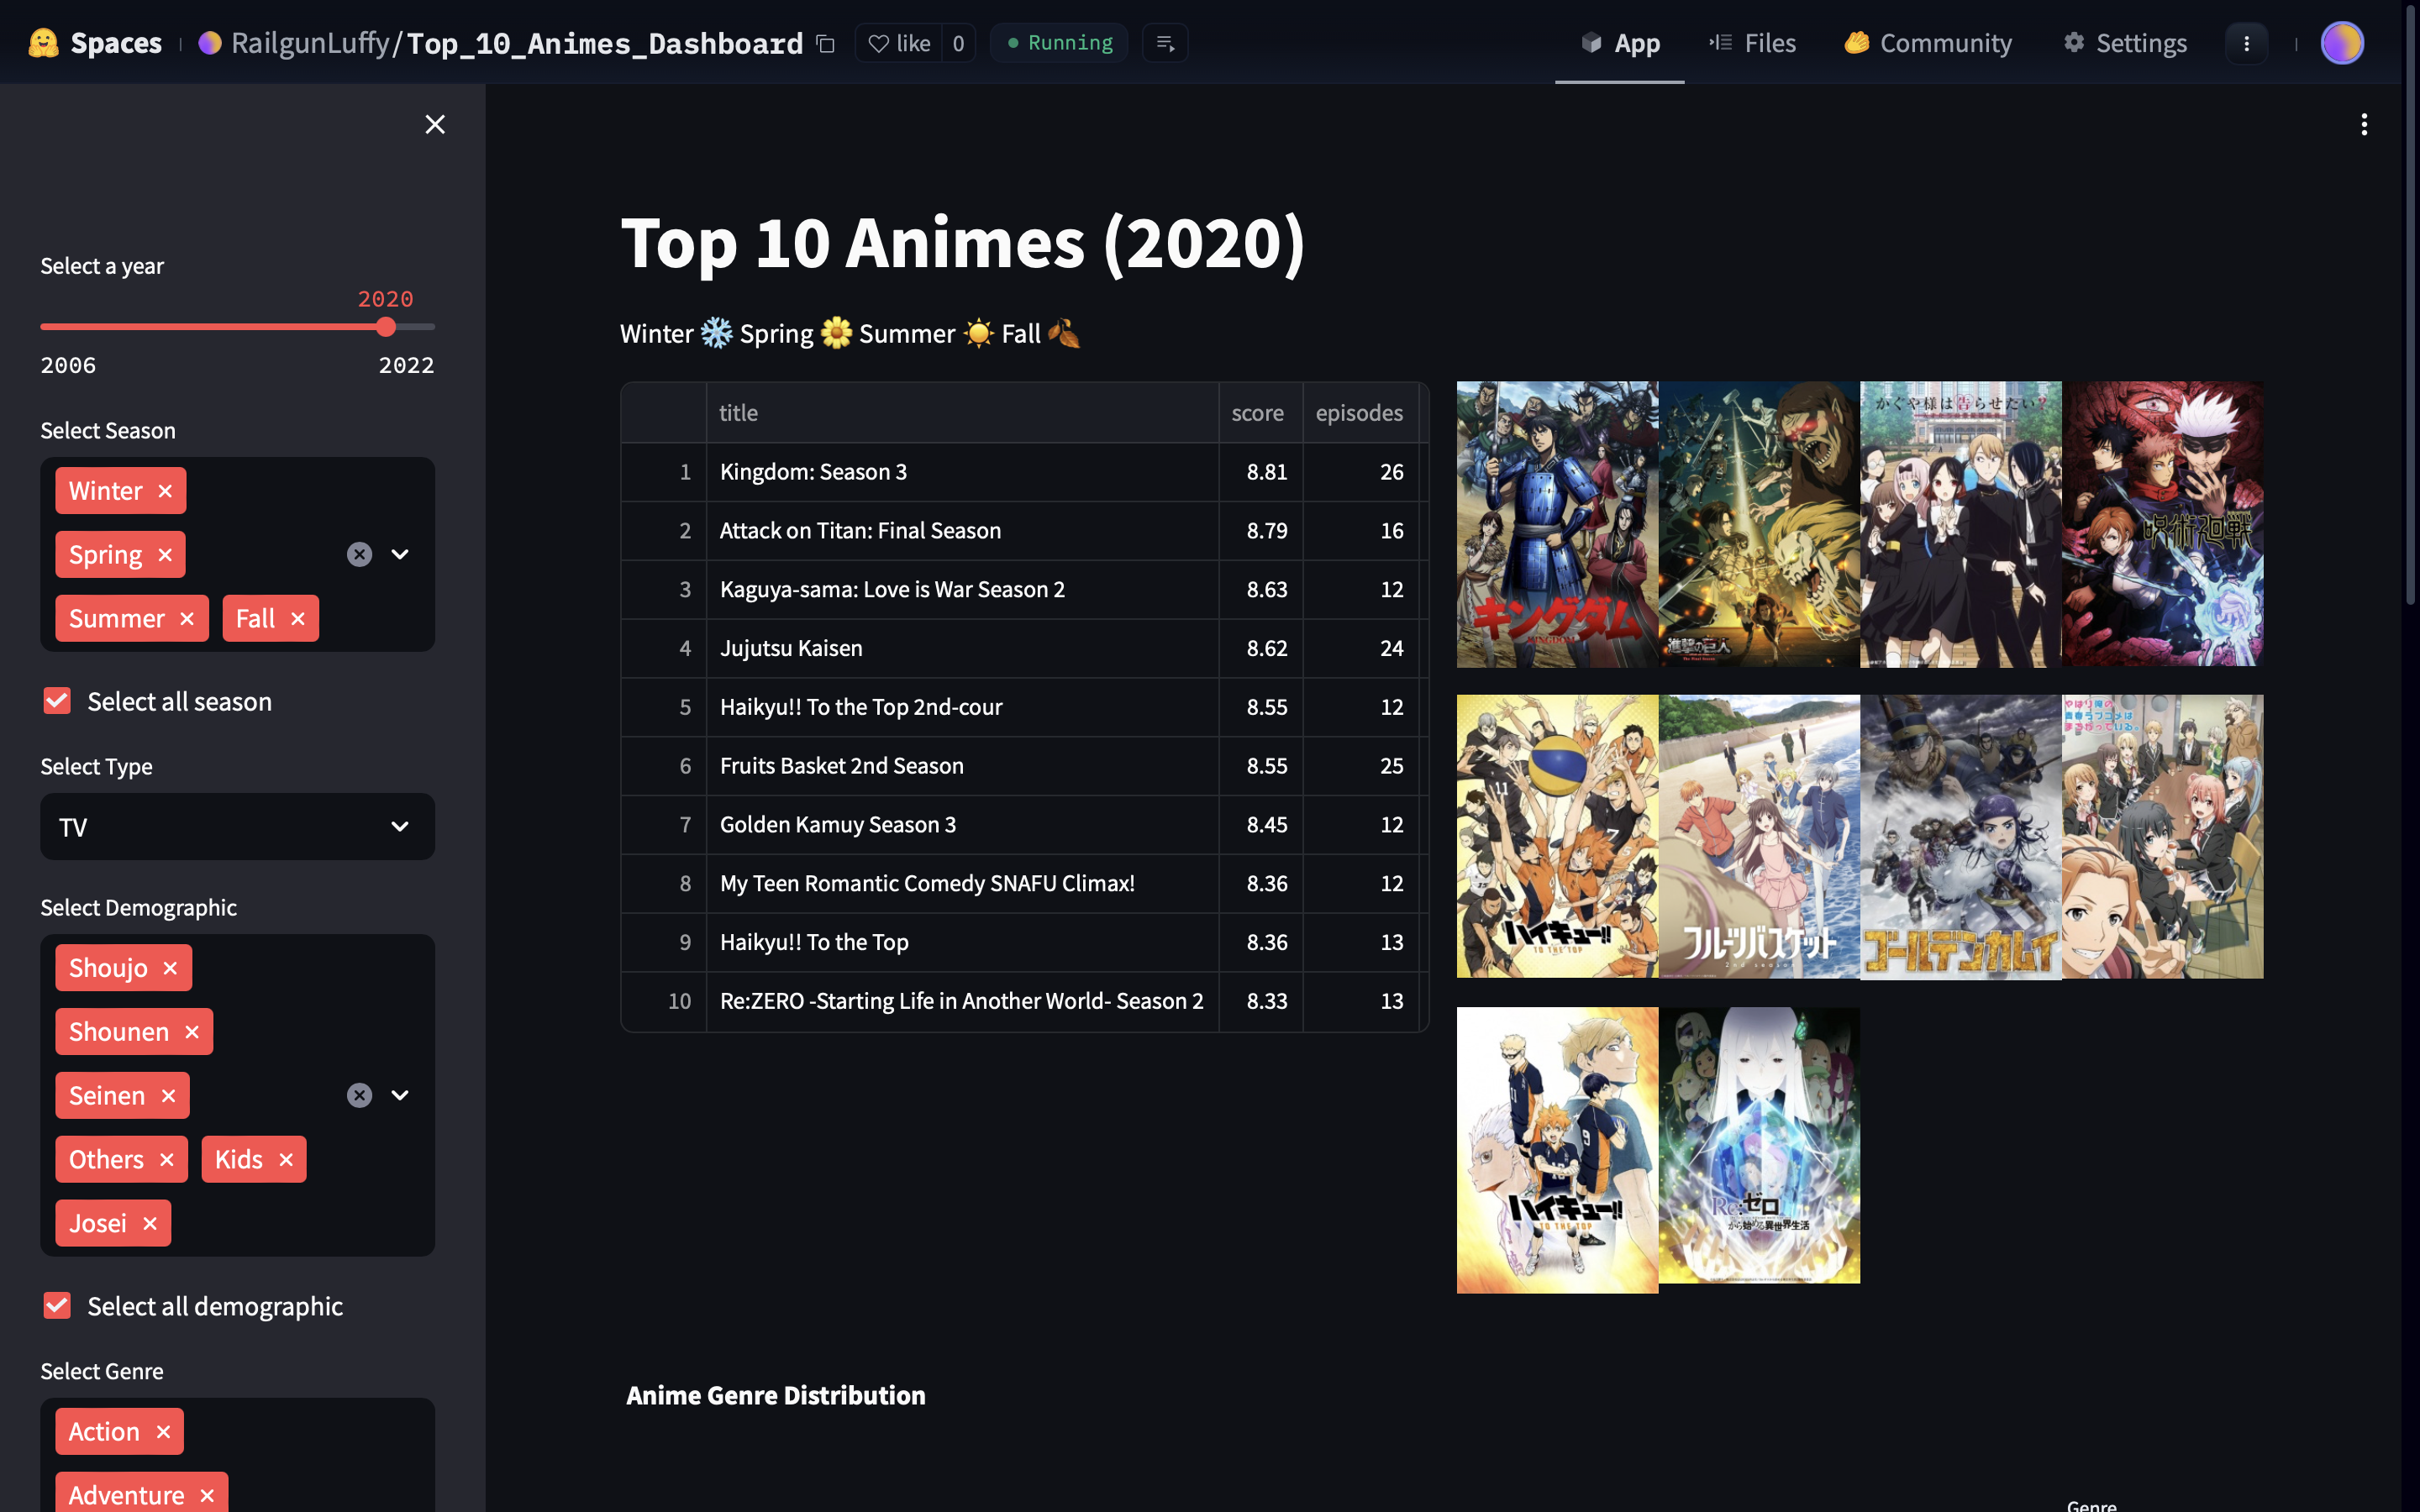This screenshot has width=2420, height=1512.
Task: Clear all selected seasons
Action: tap(359, 554)
